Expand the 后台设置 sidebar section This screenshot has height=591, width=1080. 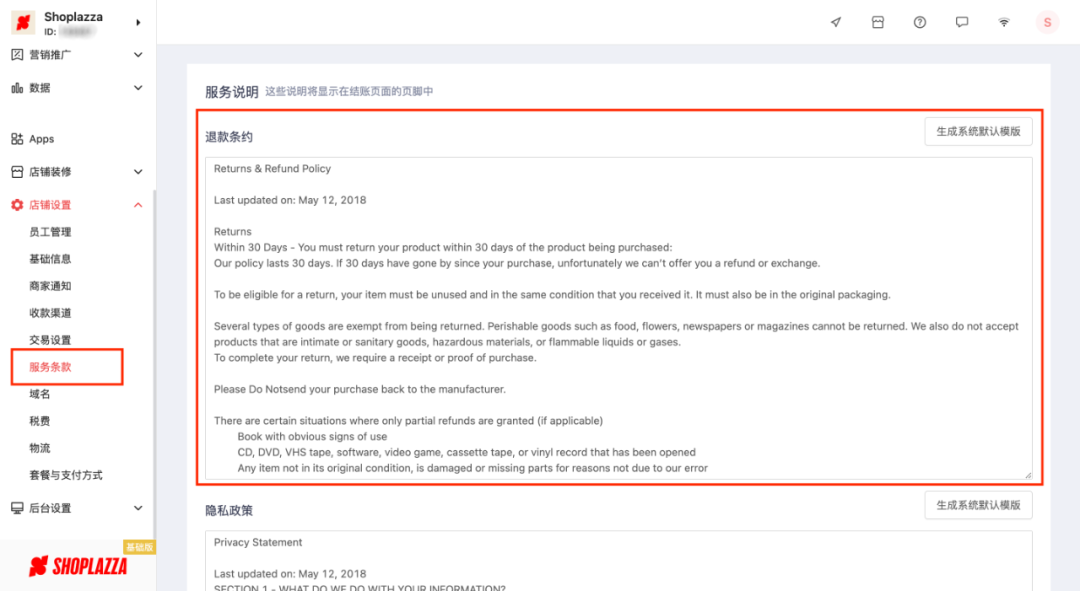tap(138, 508)
